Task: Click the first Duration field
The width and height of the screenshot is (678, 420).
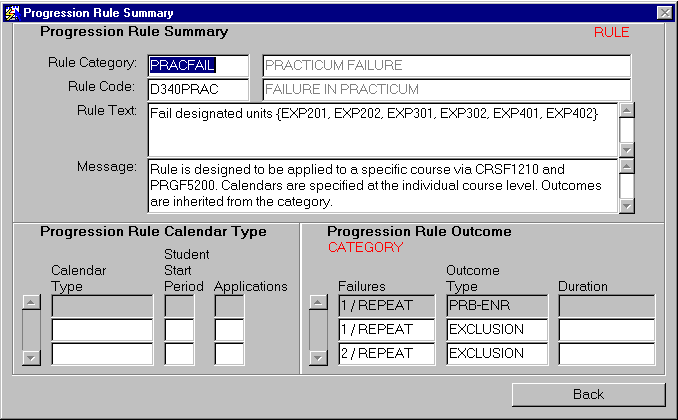Action: tap(606, 306)
